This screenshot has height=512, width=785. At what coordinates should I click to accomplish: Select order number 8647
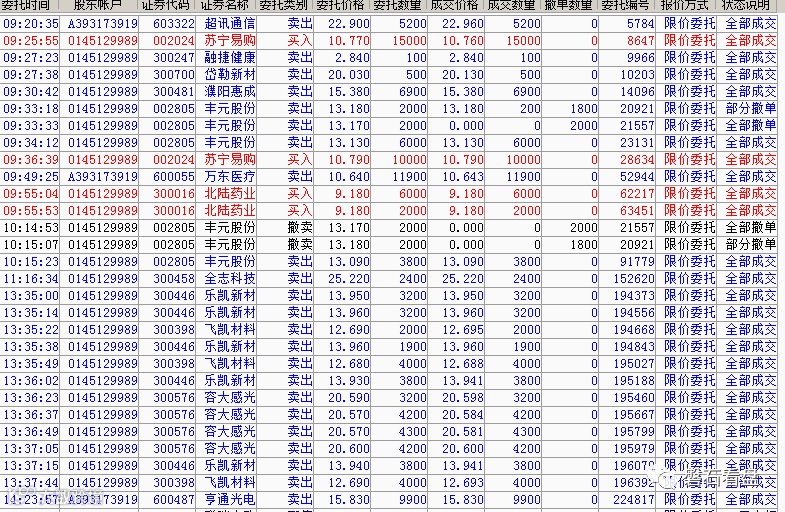coord(640,41)
